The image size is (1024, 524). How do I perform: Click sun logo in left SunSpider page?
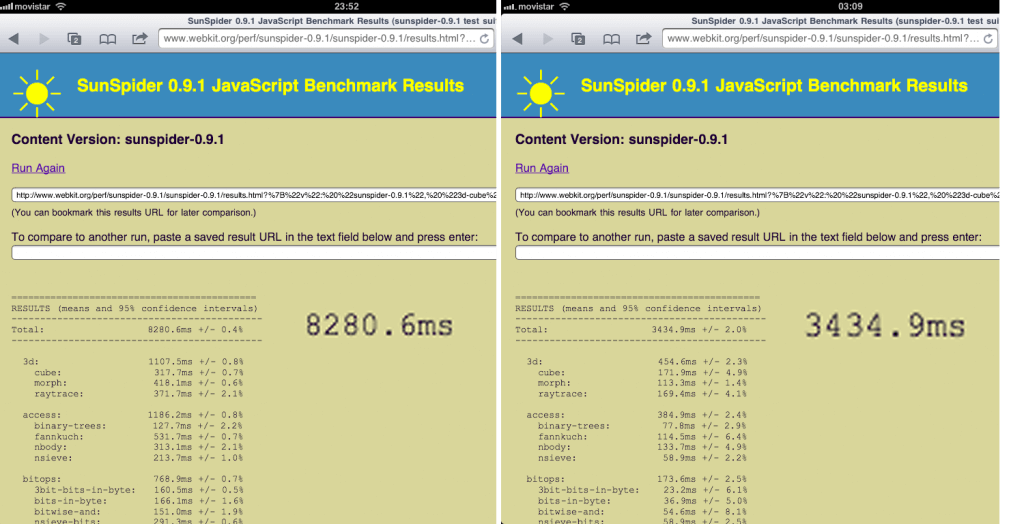[37, 93]
